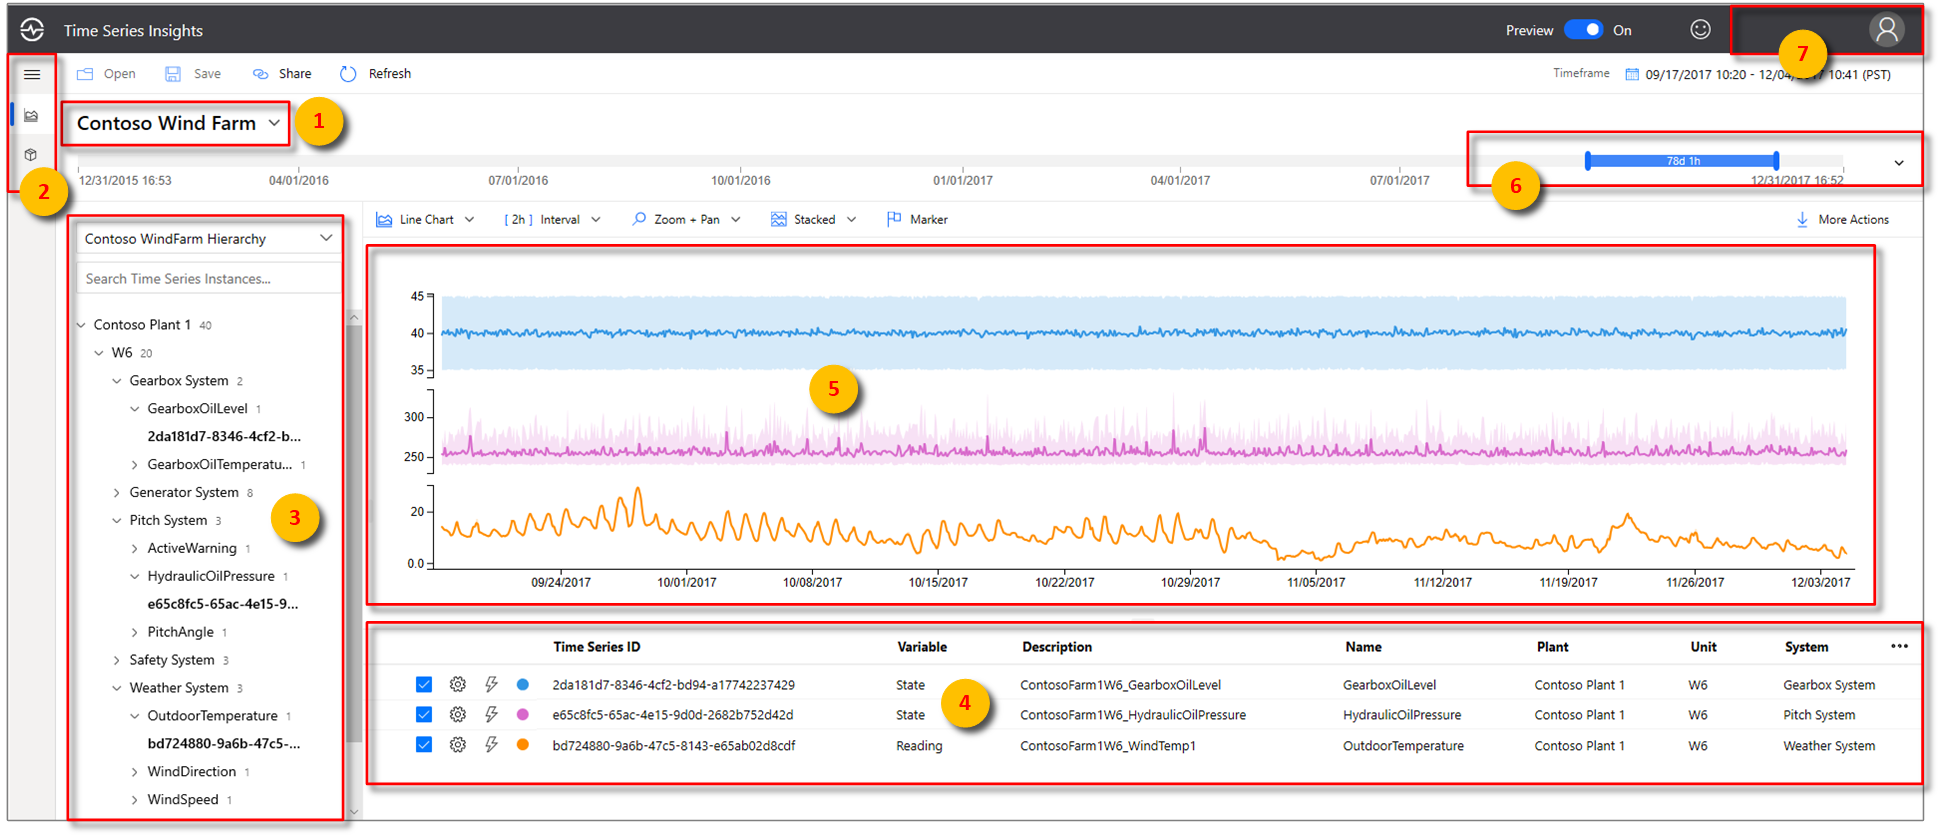Select the model cube sidebar icon

(32, 155)
